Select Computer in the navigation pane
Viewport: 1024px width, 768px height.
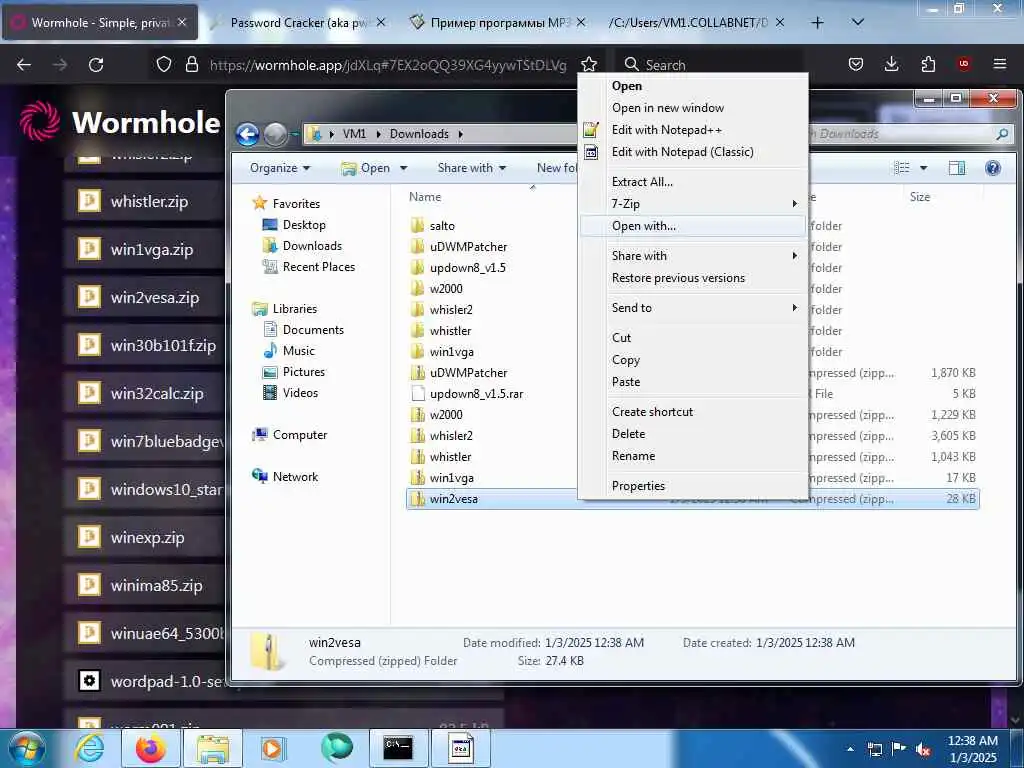pos(300,434)
